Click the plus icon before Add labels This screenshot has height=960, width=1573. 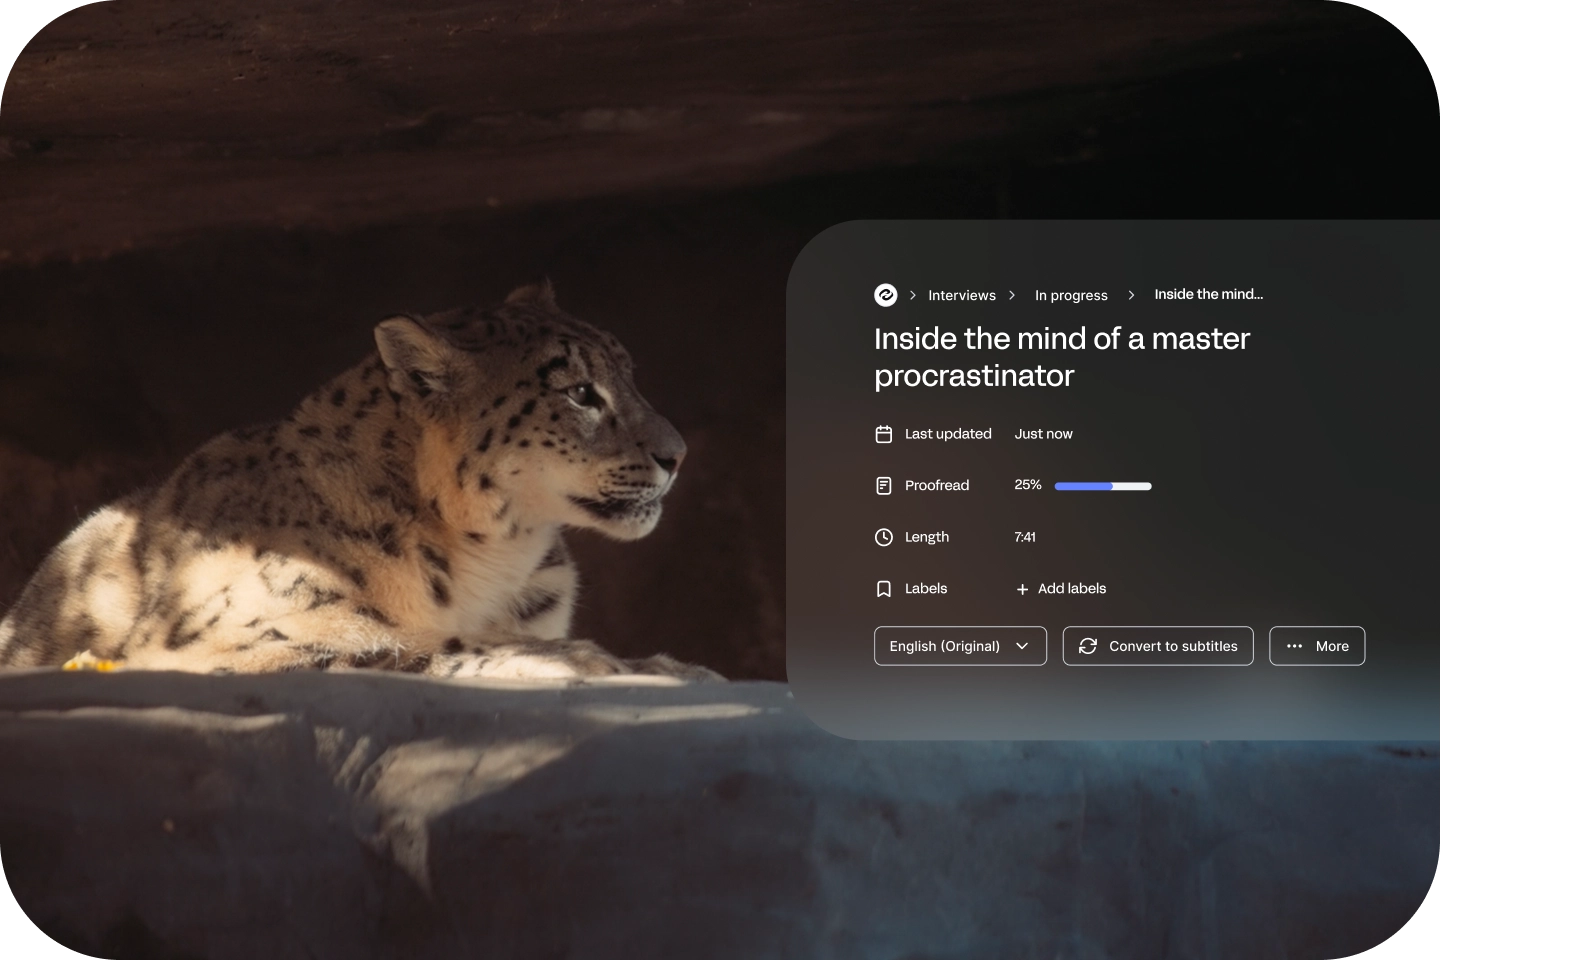coord(1022,590)
